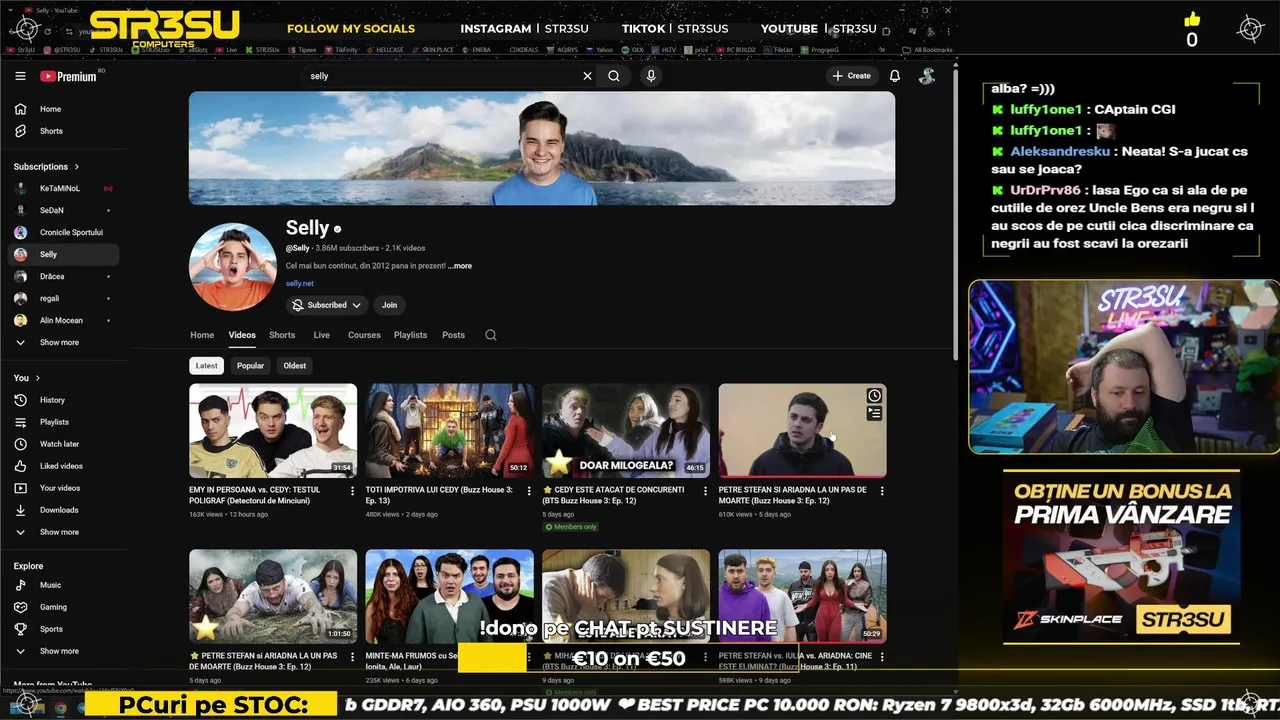This screenshot has width=1280, height=720.
Task: Expand the channel description with ...more
Action: [460, 266]
